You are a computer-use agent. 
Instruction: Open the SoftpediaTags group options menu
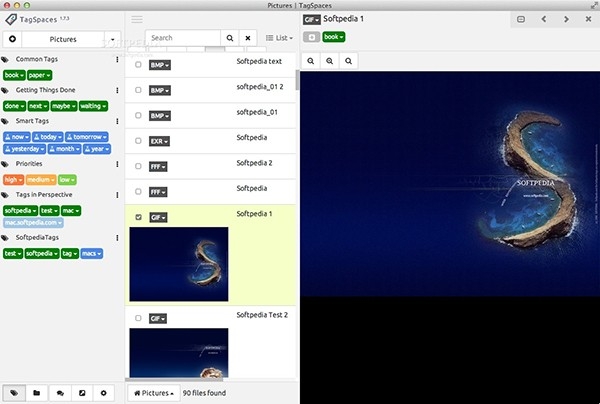(x=117, y=238)
